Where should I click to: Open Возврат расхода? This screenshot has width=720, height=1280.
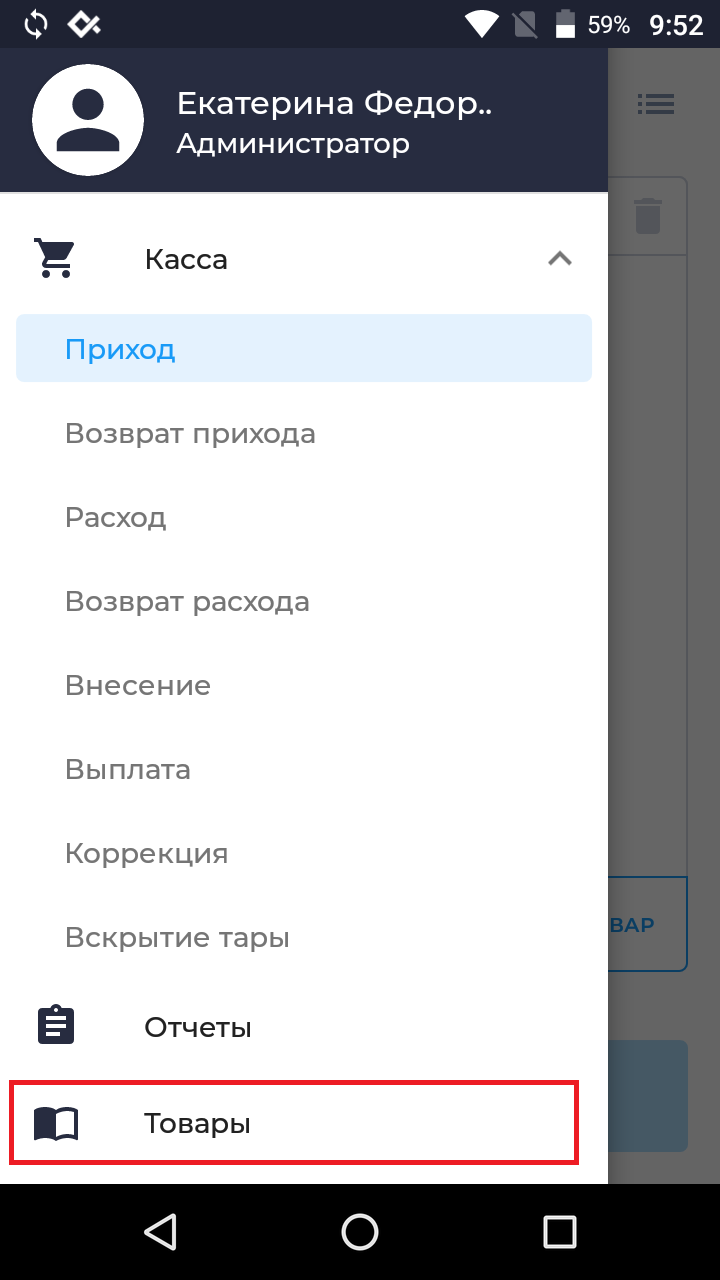(x=187, y=601)
